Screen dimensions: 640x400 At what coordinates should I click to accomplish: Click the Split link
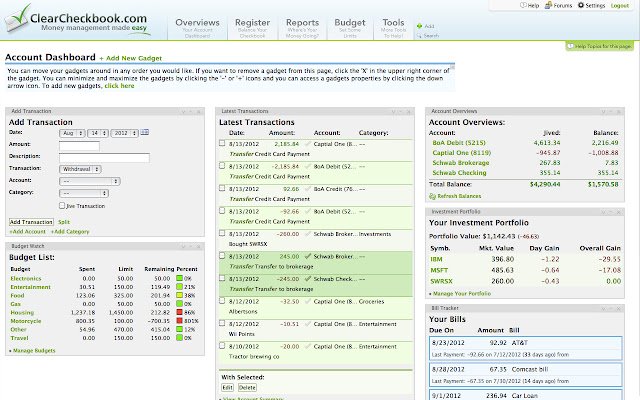[x=64, y=222]
